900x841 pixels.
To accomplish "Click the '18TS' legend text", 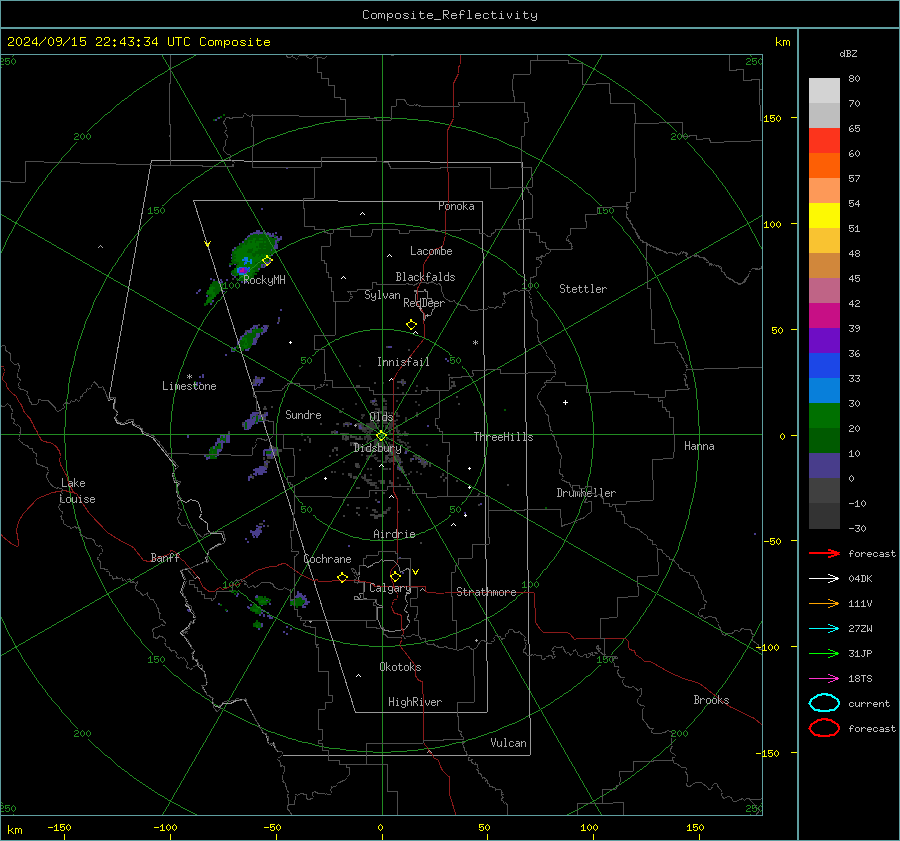I will 860,679.
